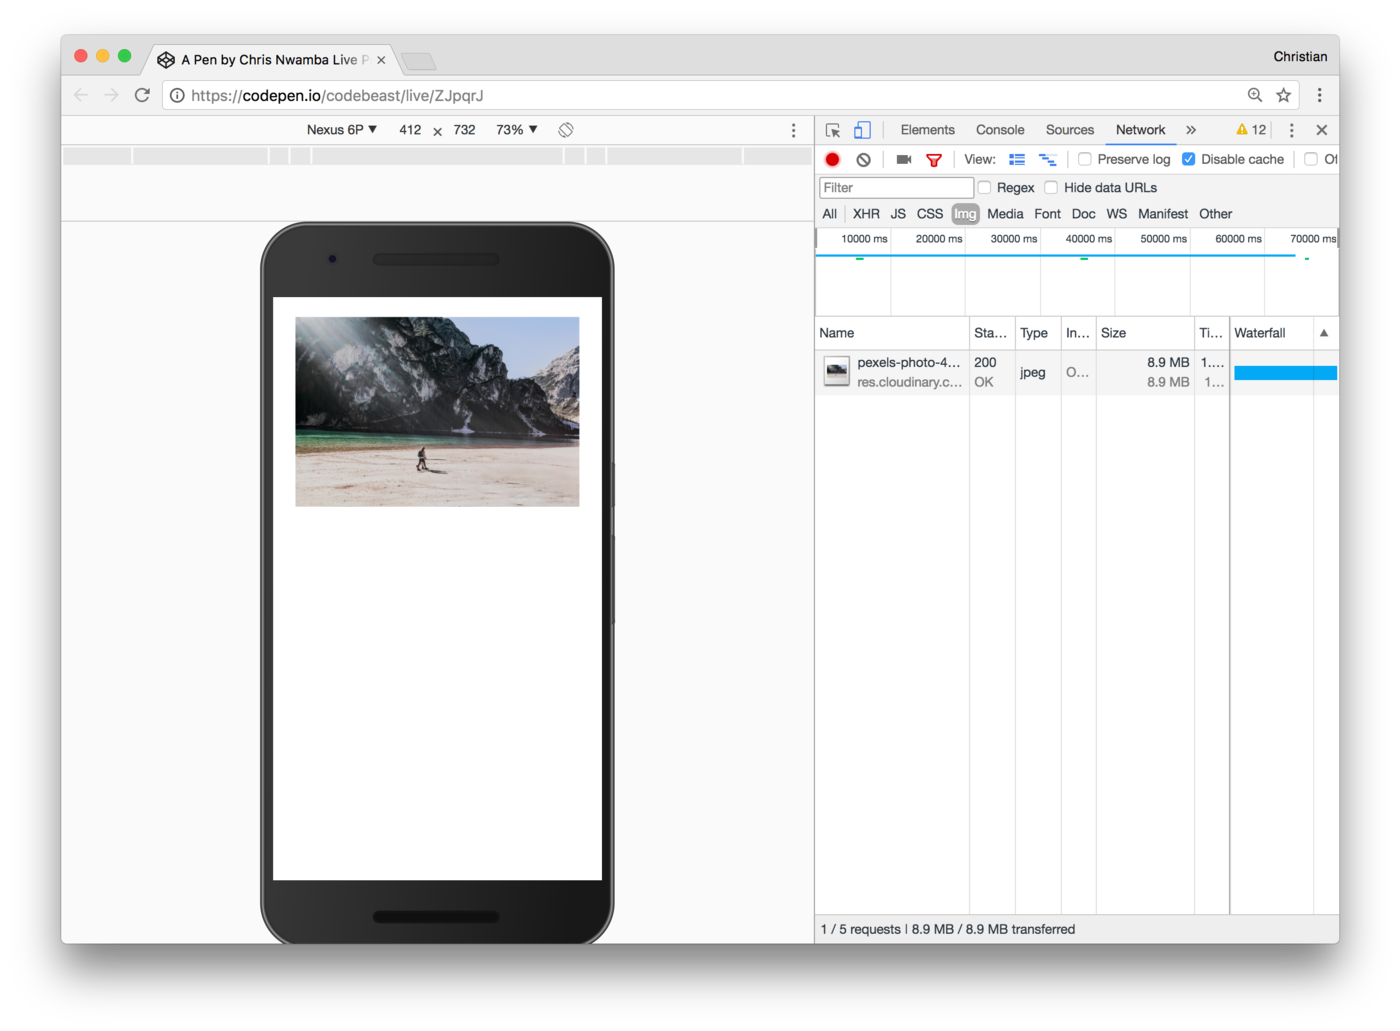Viewport: 1400px width, 1031px height.
Task: Click the Christian profile button
Action: click(1300, 57)
